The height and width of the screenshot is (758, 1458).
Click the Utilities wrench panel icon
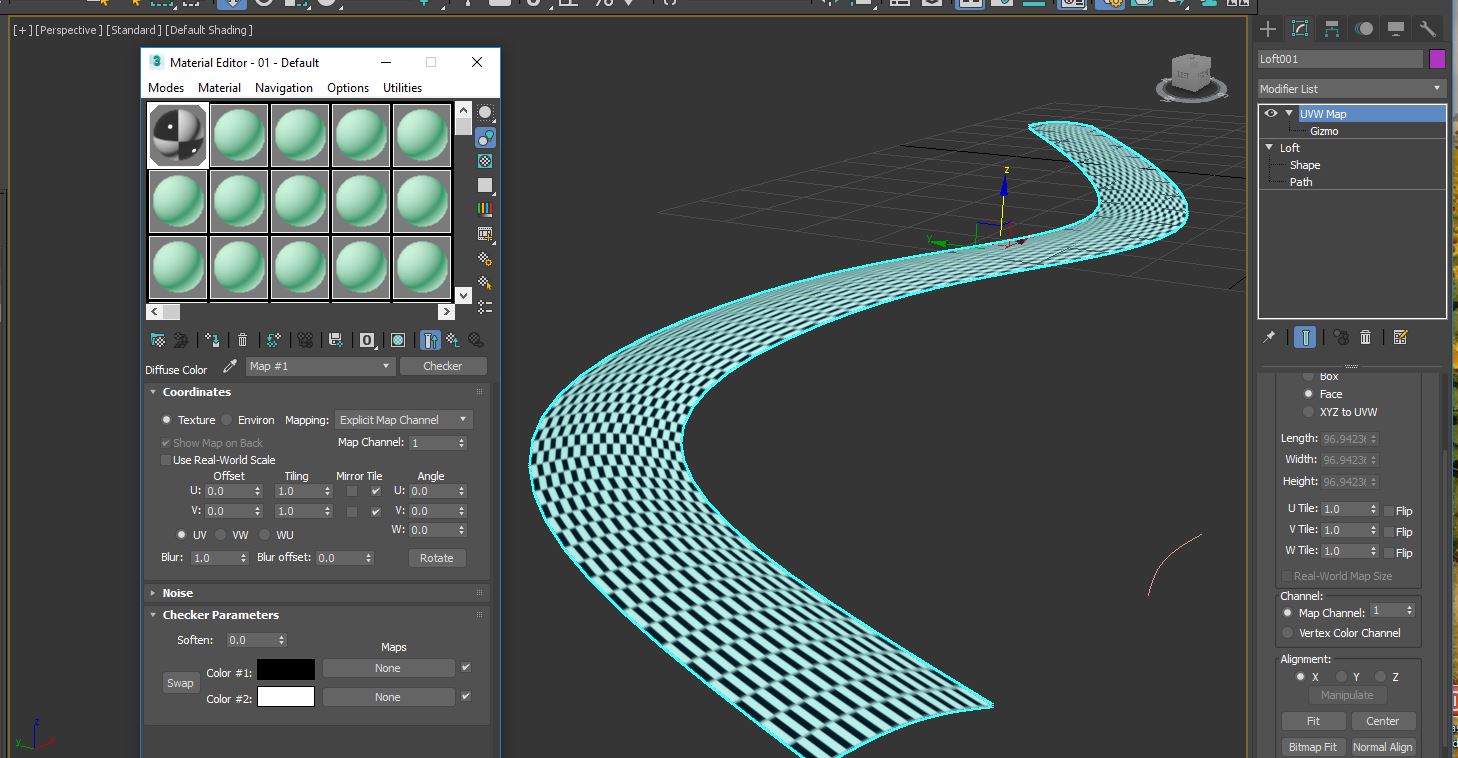pos(1427,29)
